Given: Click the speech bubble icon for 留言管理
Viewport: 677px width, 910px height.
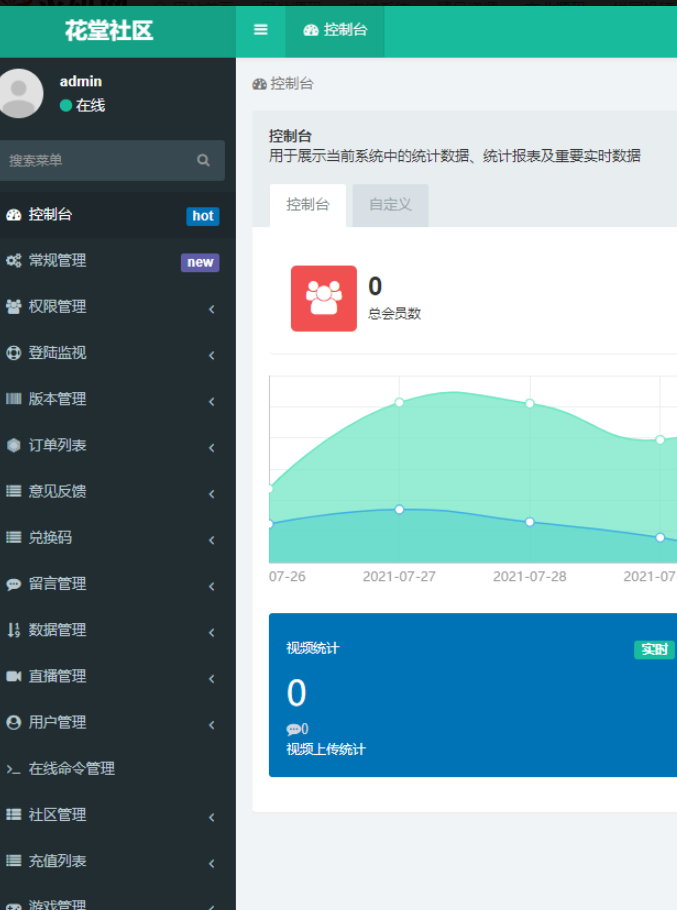Looking at the screenshot, I should (x=13, y=584).
